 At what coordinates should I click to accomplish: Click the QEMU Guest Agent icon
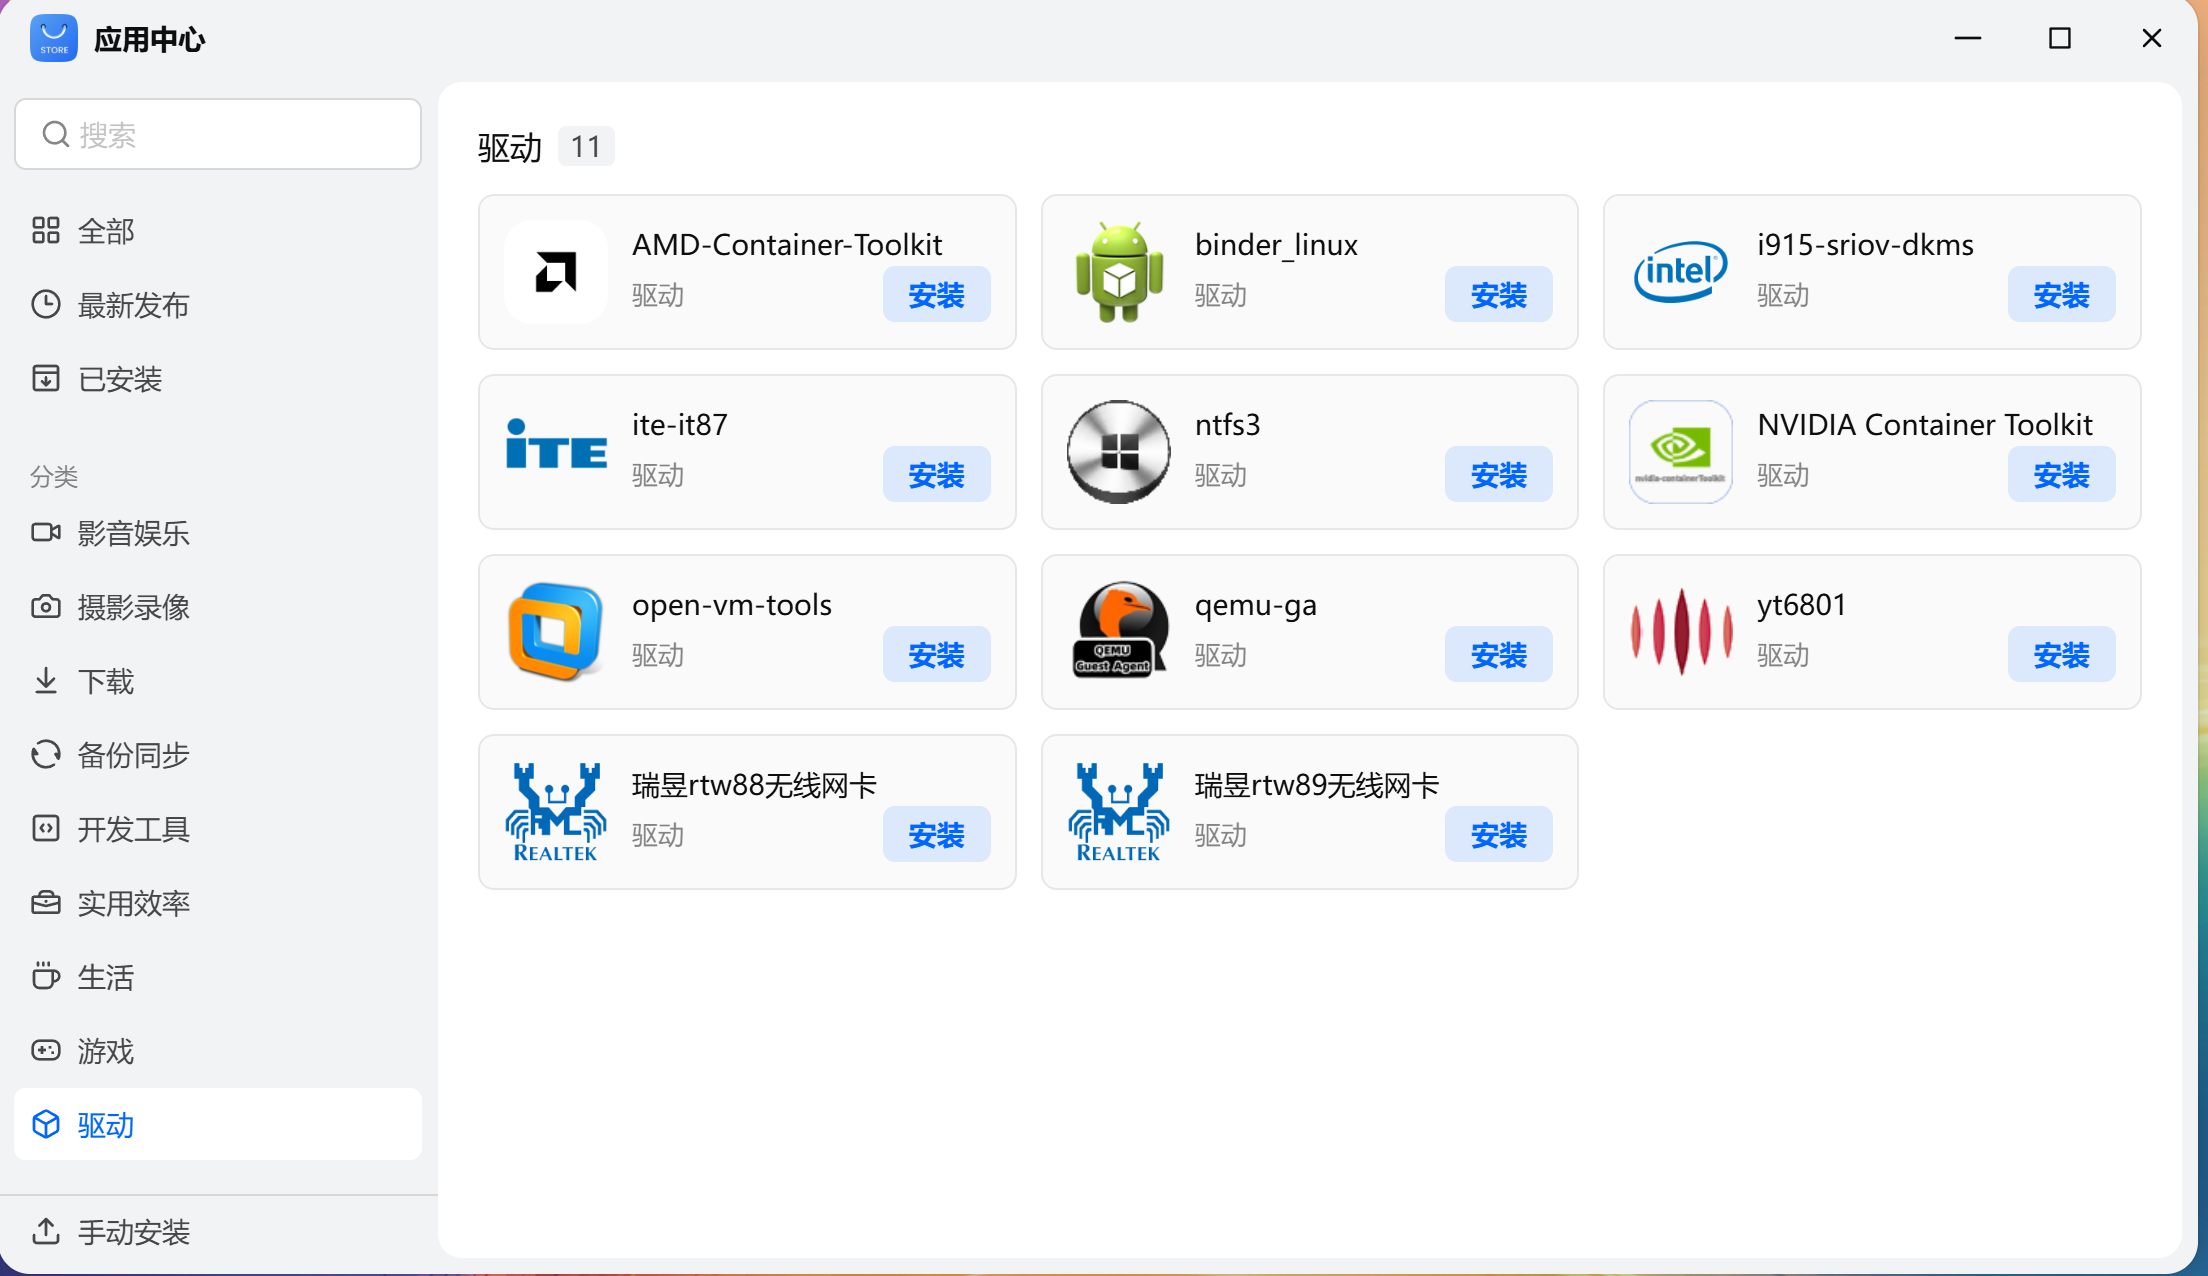[1119, 630]
